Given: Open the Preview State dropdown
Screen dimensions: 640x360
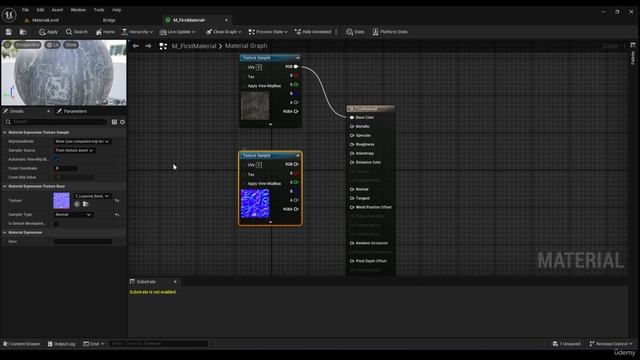Looking at the screenshot, I should (x=268, y=32).
